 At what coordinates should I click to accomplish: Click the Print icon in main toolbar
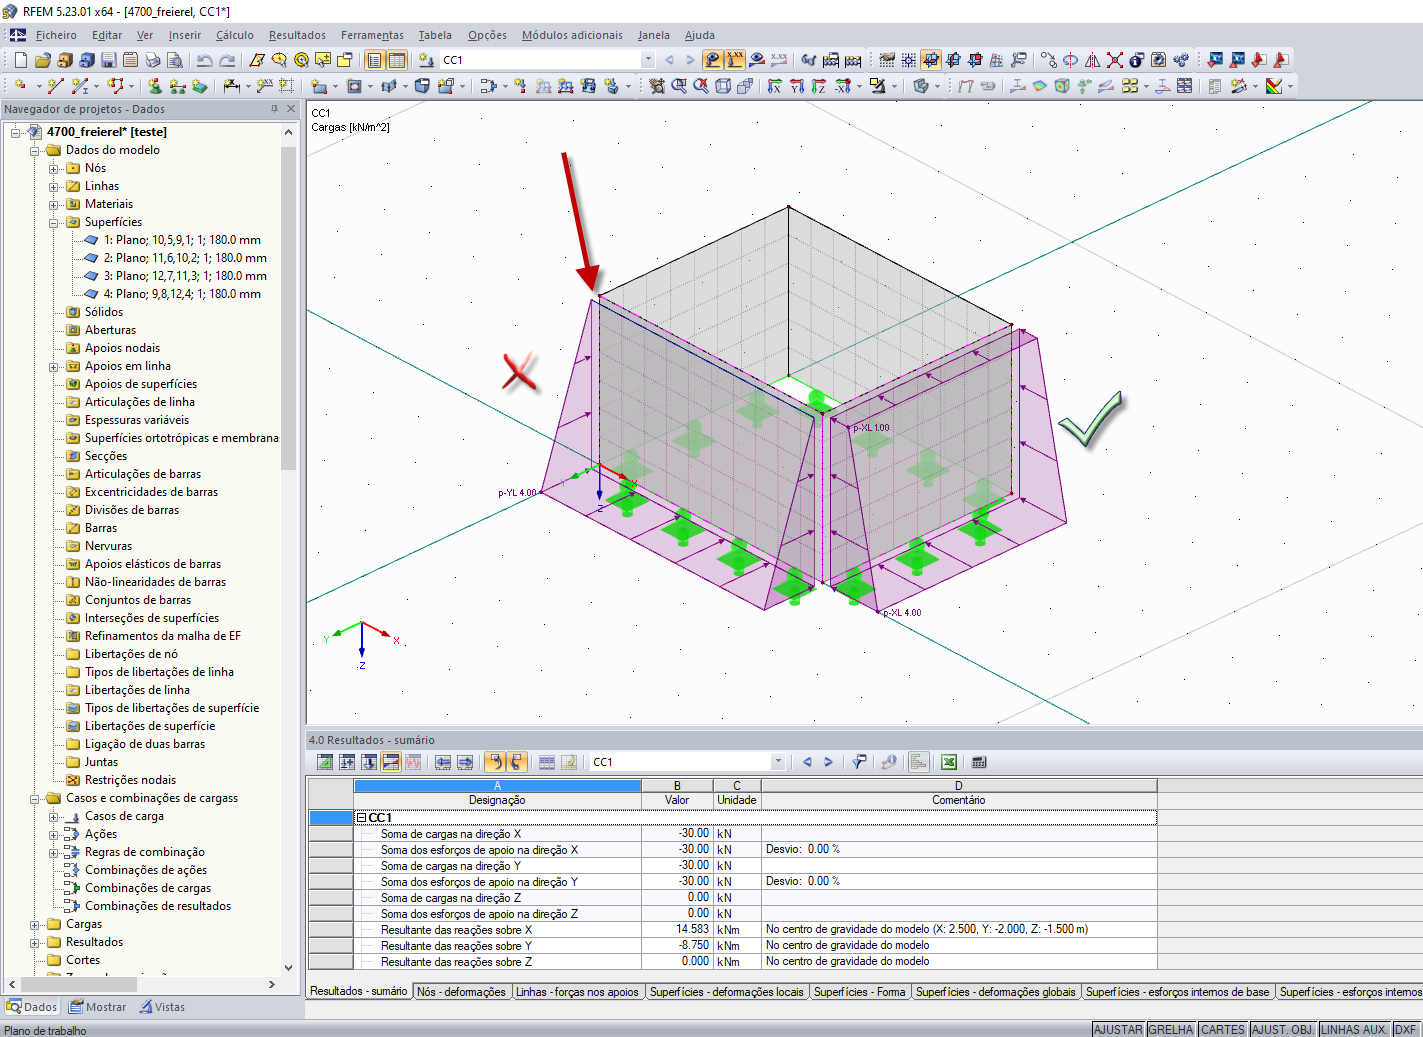[x=153, y=60]
